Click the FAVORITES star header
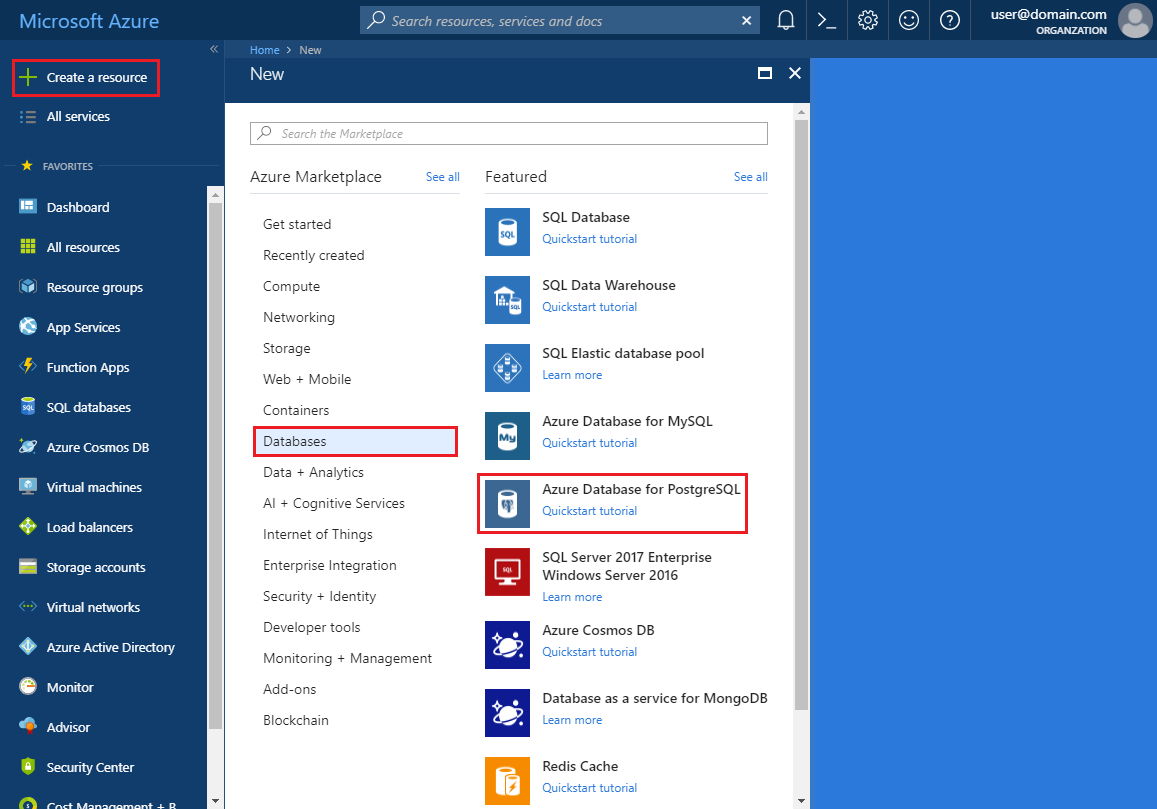 [x=27, y=166]
